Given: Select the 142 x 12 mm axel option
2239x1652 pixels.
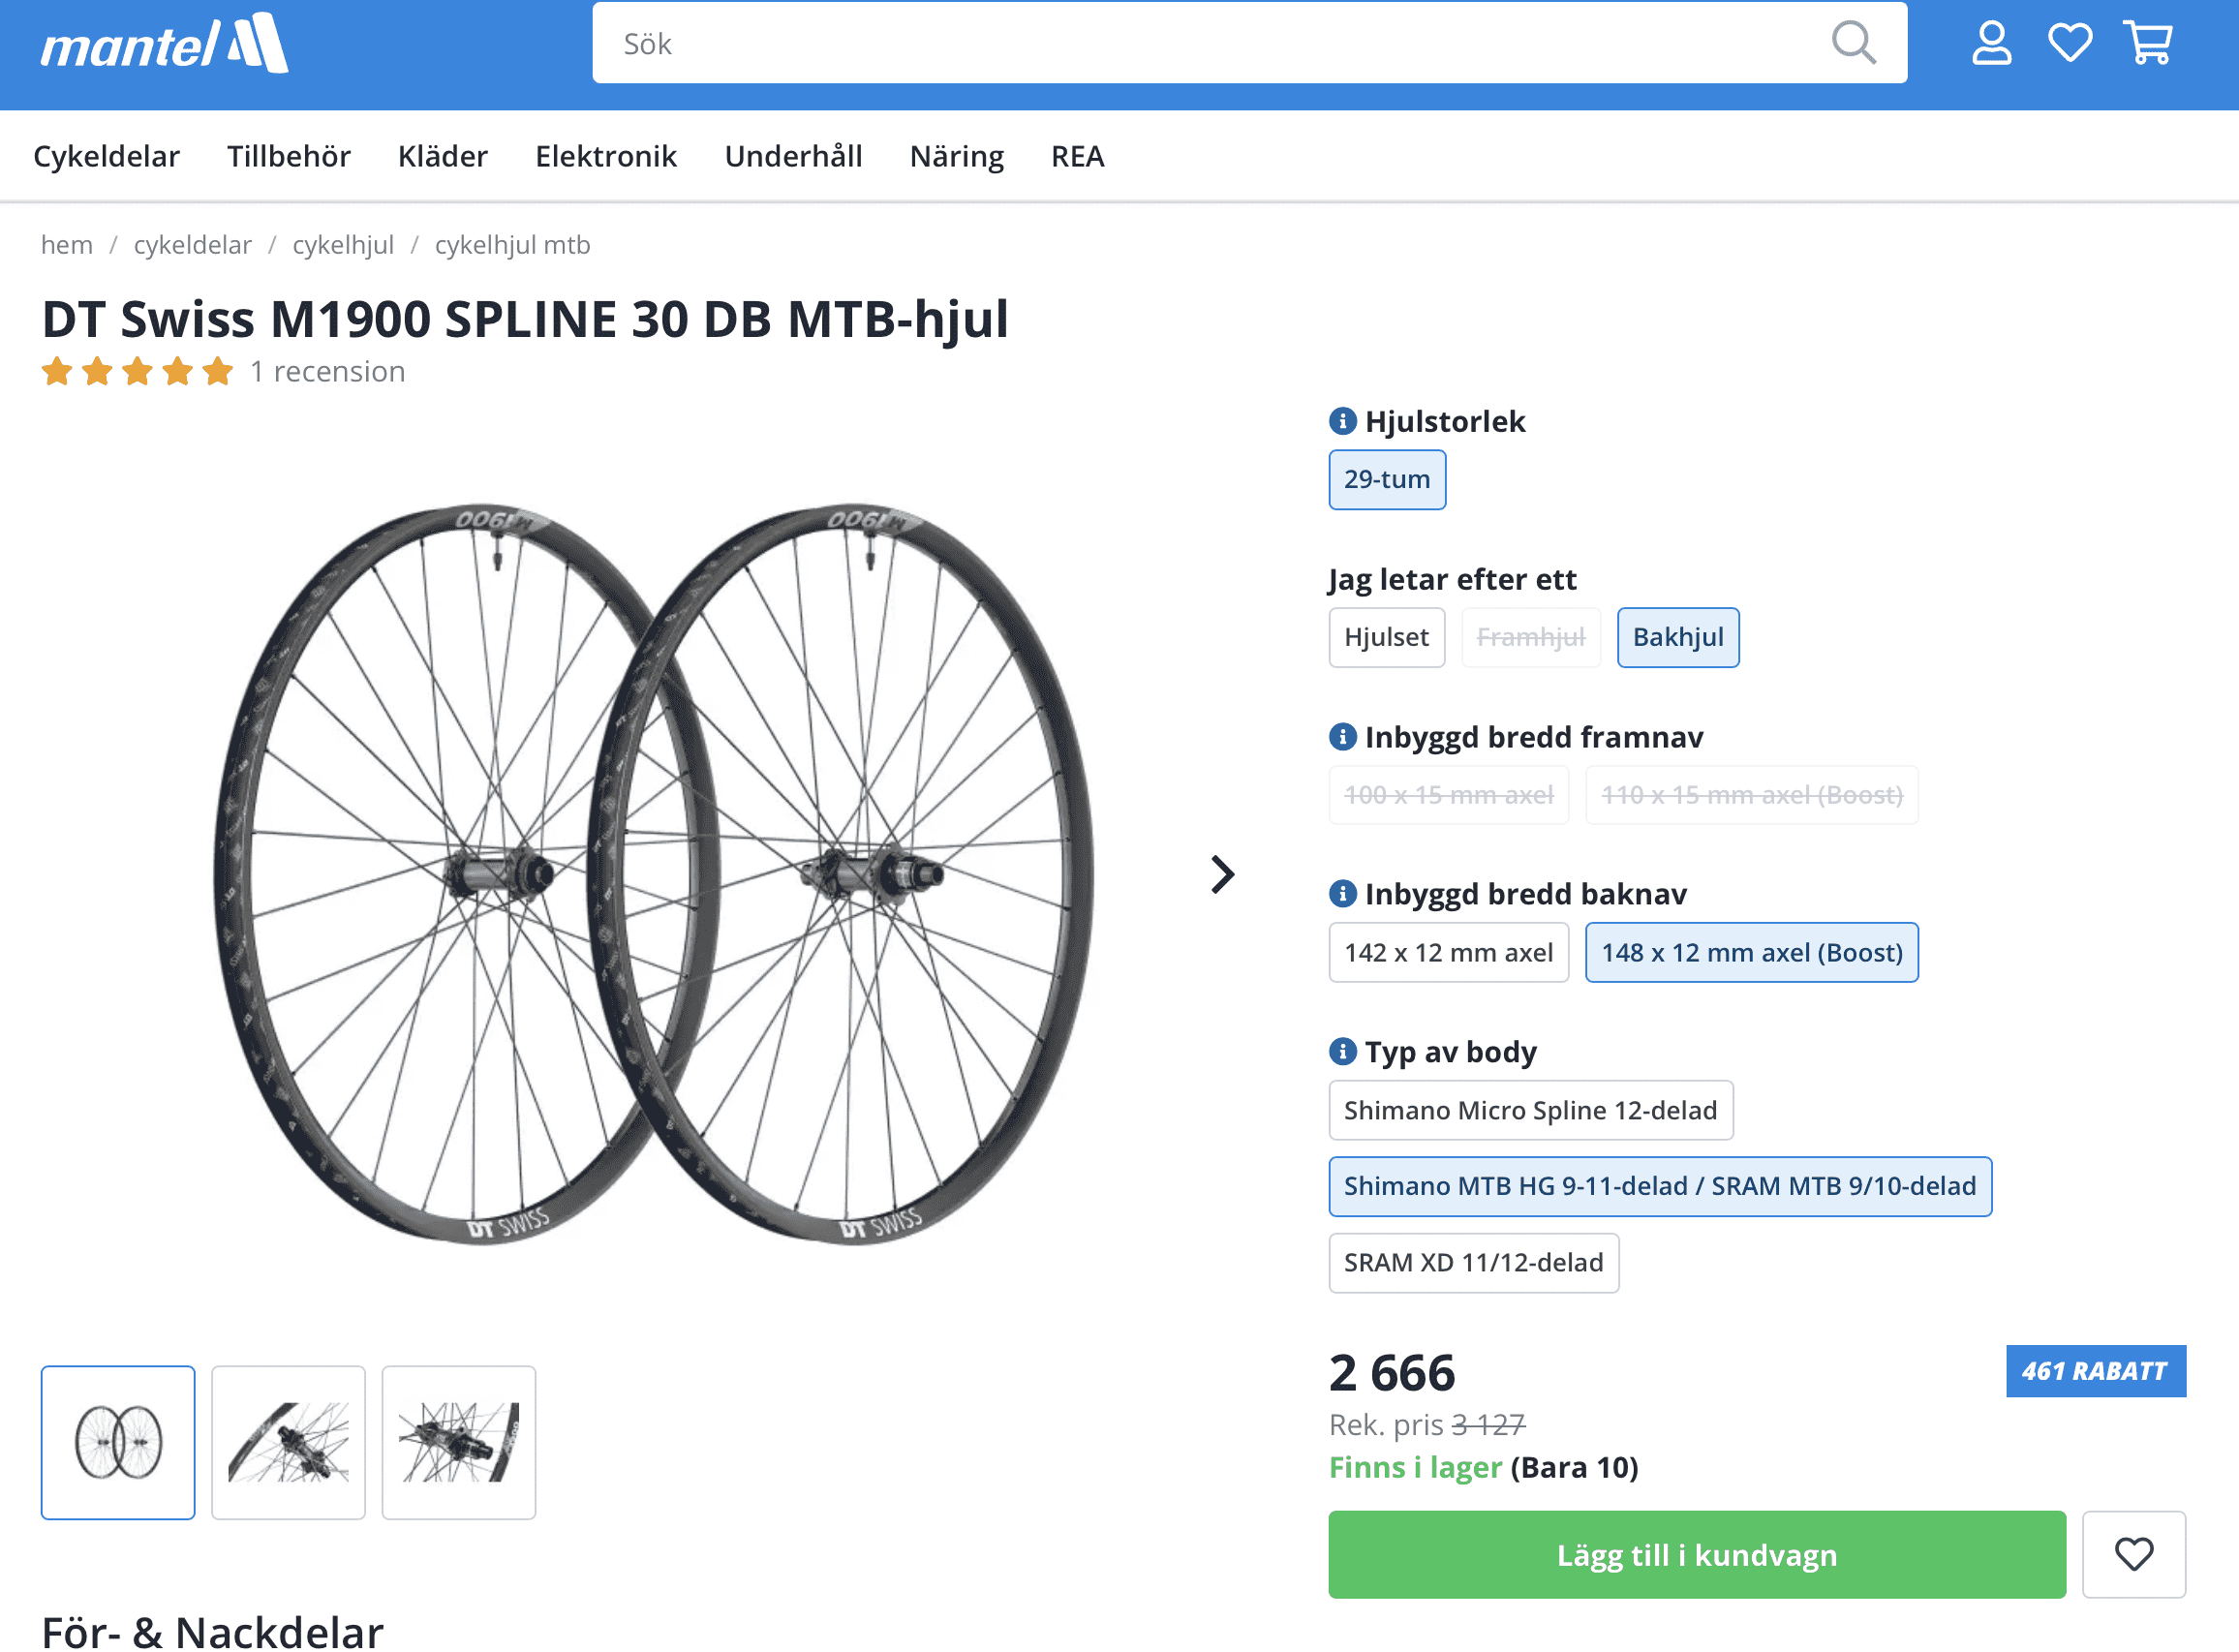Looking at the screenshot, I should [x=1448, y=952].
